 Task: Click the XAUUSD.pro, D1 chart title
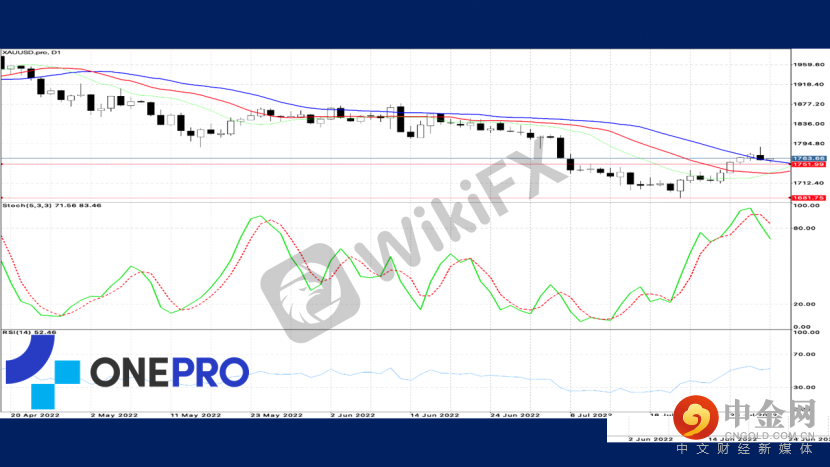click(x=32, y=52)
